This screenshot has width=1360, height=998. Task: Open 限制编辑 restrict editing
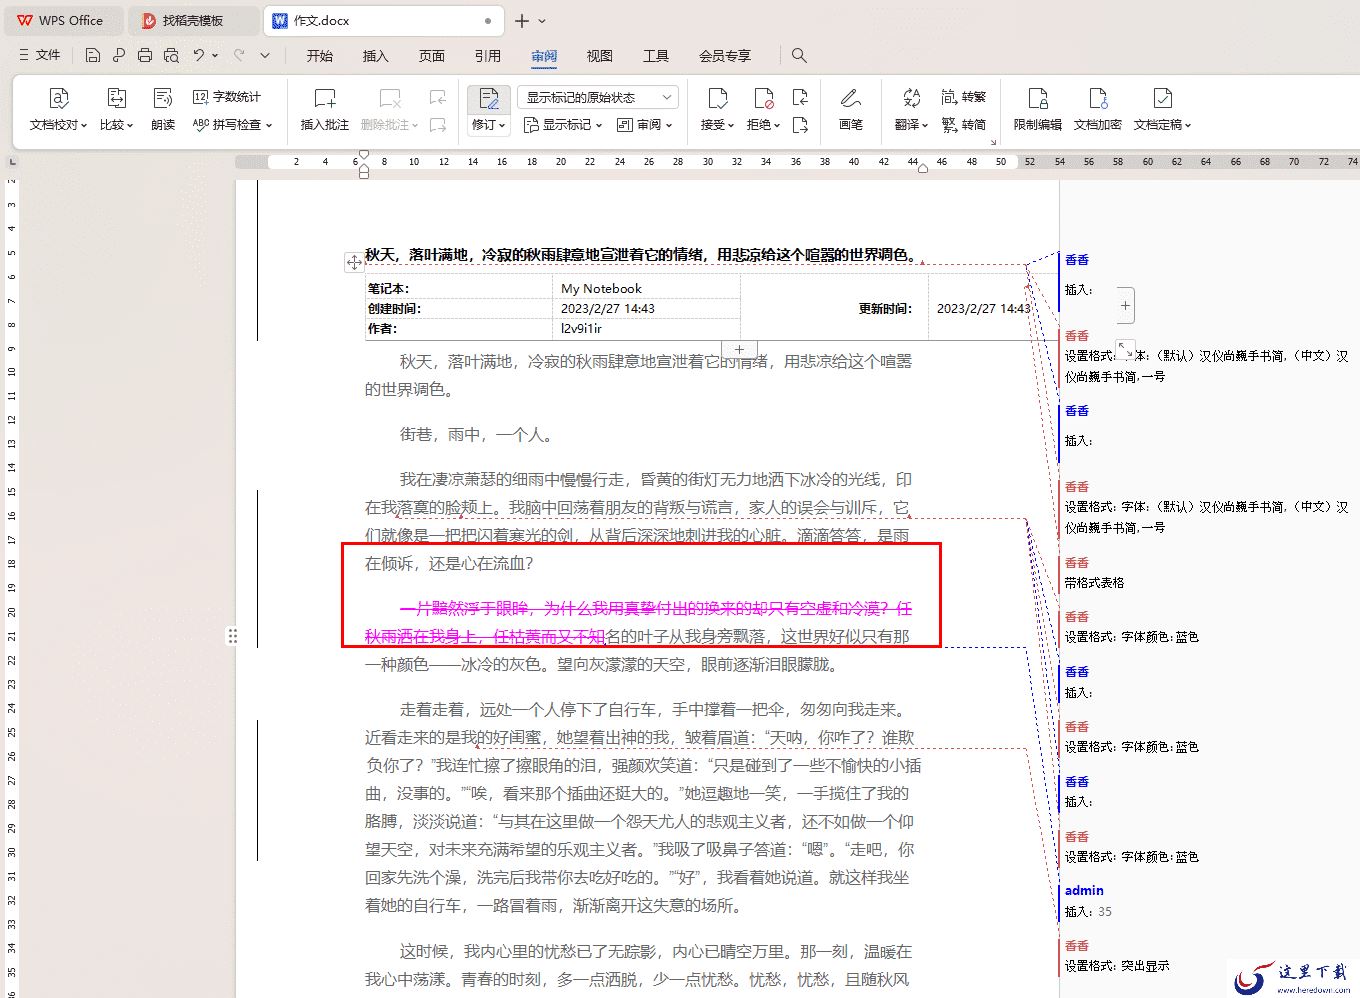[x=1038, y=108]
